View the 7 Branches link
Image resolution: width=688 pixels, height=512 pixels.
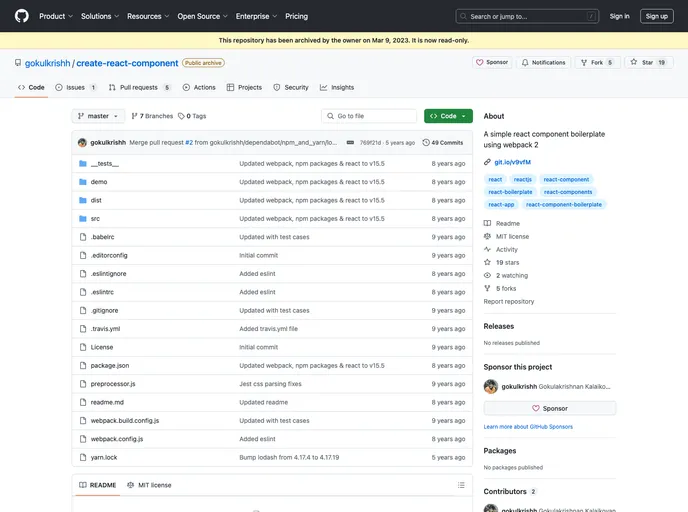(x=152, y=116)
